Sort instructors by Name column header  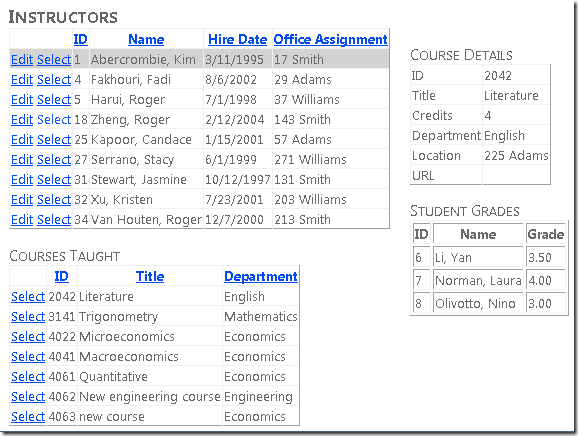tap(146, 39)
